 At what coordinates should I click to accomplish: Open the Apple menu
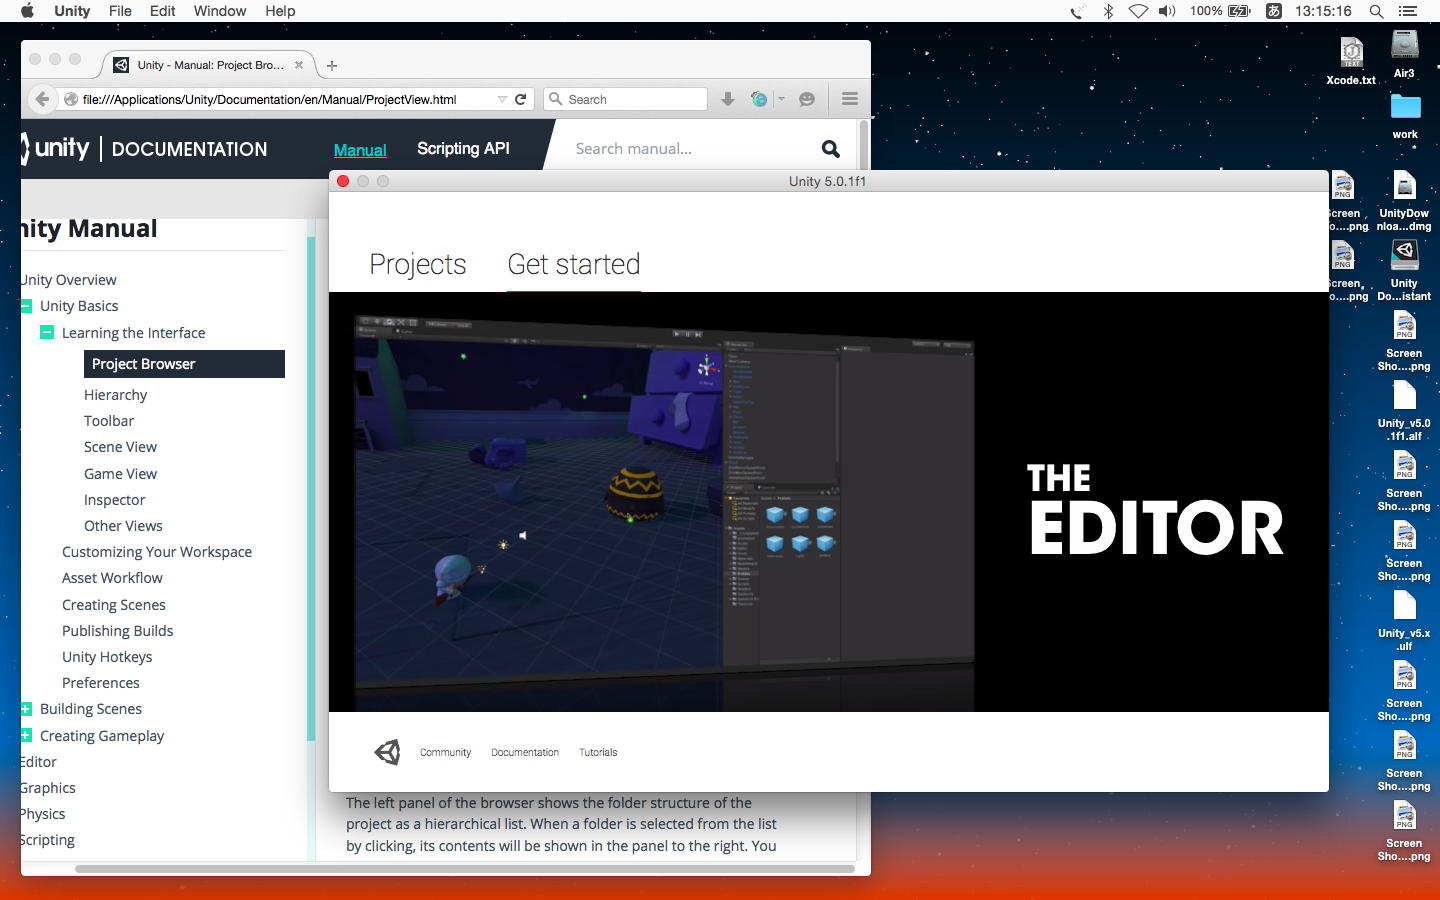click(27, 11)
